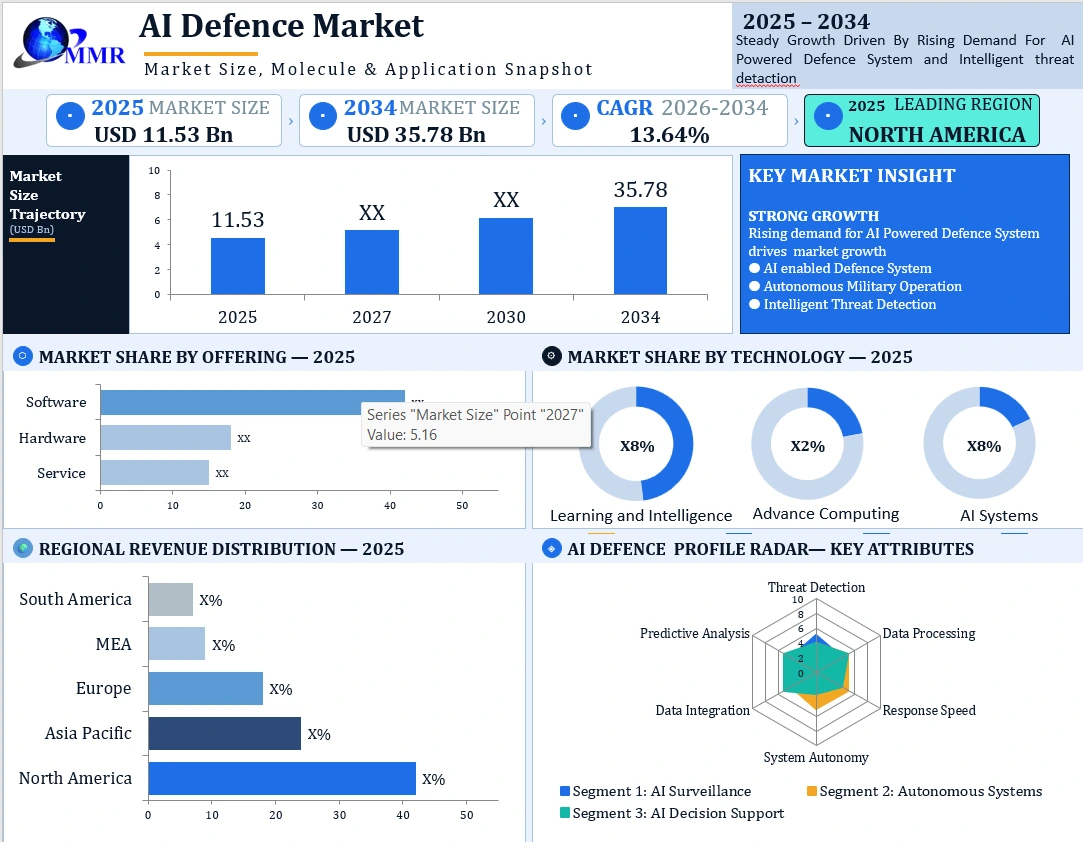Click the Europe revenue bar
Screen dimensions: 1083x842
coord(205,688)
